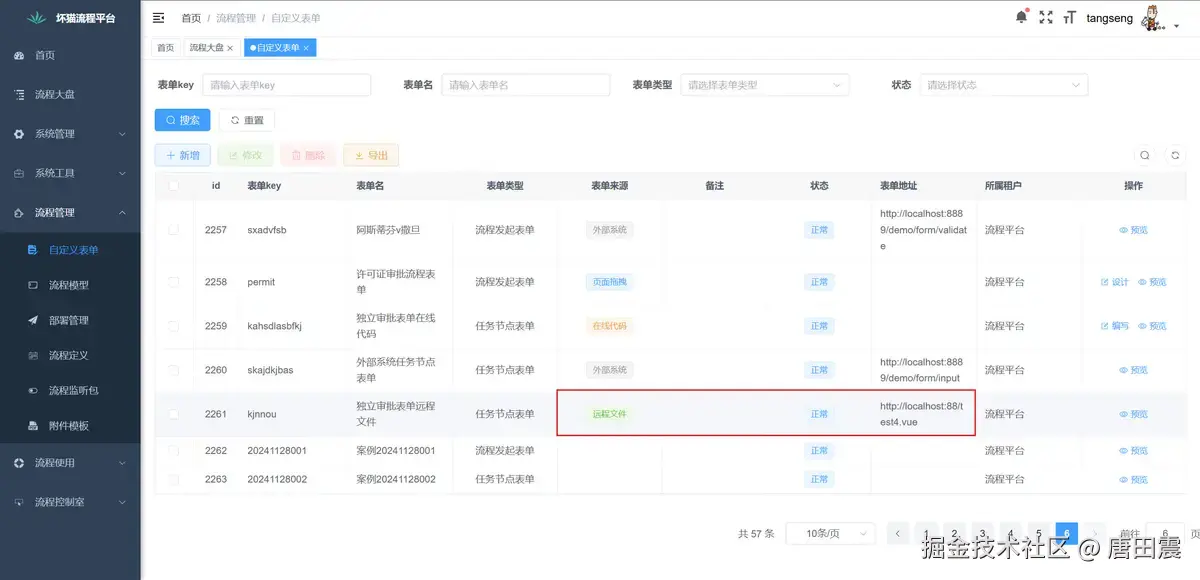This screenshot has width=1200, height=580.
Task: Preview the form in row 2261
Action: click(x=1133, y=414)
